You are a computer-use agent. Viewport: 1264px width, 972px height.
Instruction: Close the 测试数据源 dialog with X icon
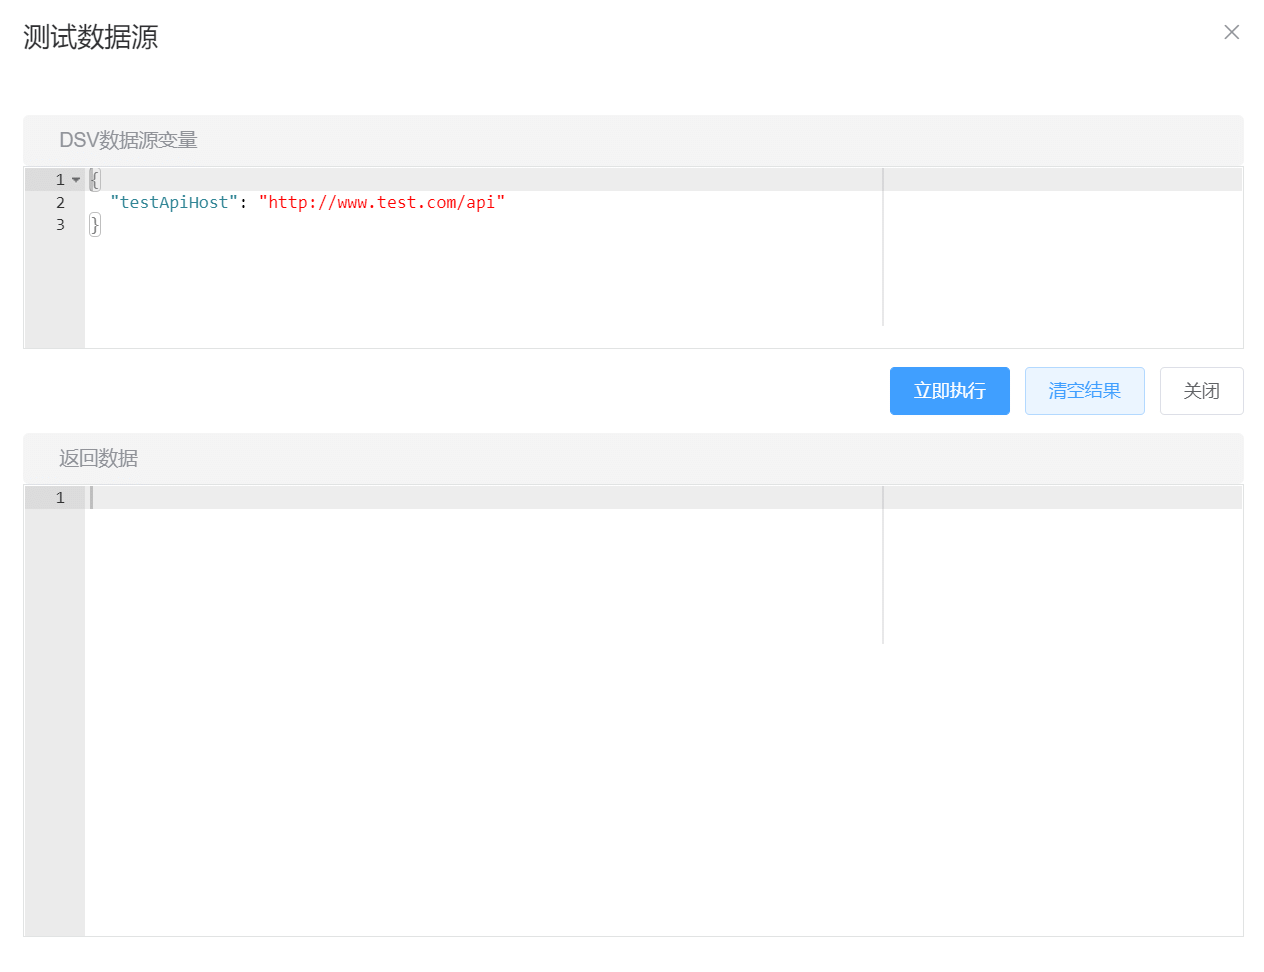tap(1231, 32)
